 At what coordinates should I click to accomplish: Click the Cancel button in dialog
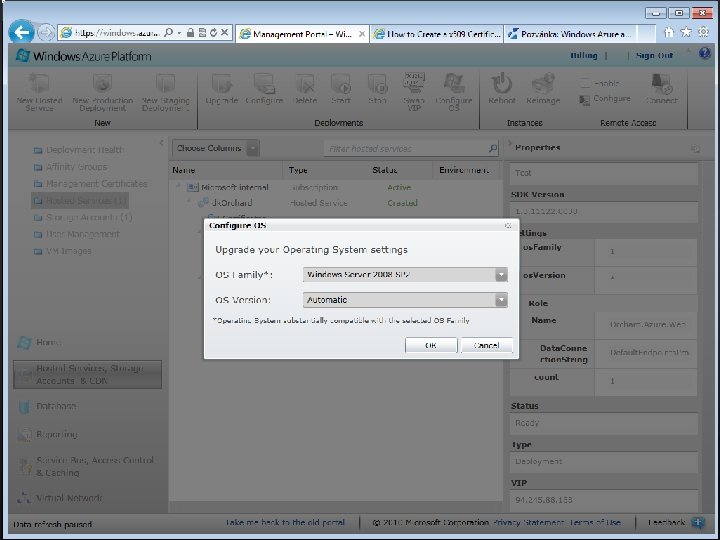(x=486, y=345)
